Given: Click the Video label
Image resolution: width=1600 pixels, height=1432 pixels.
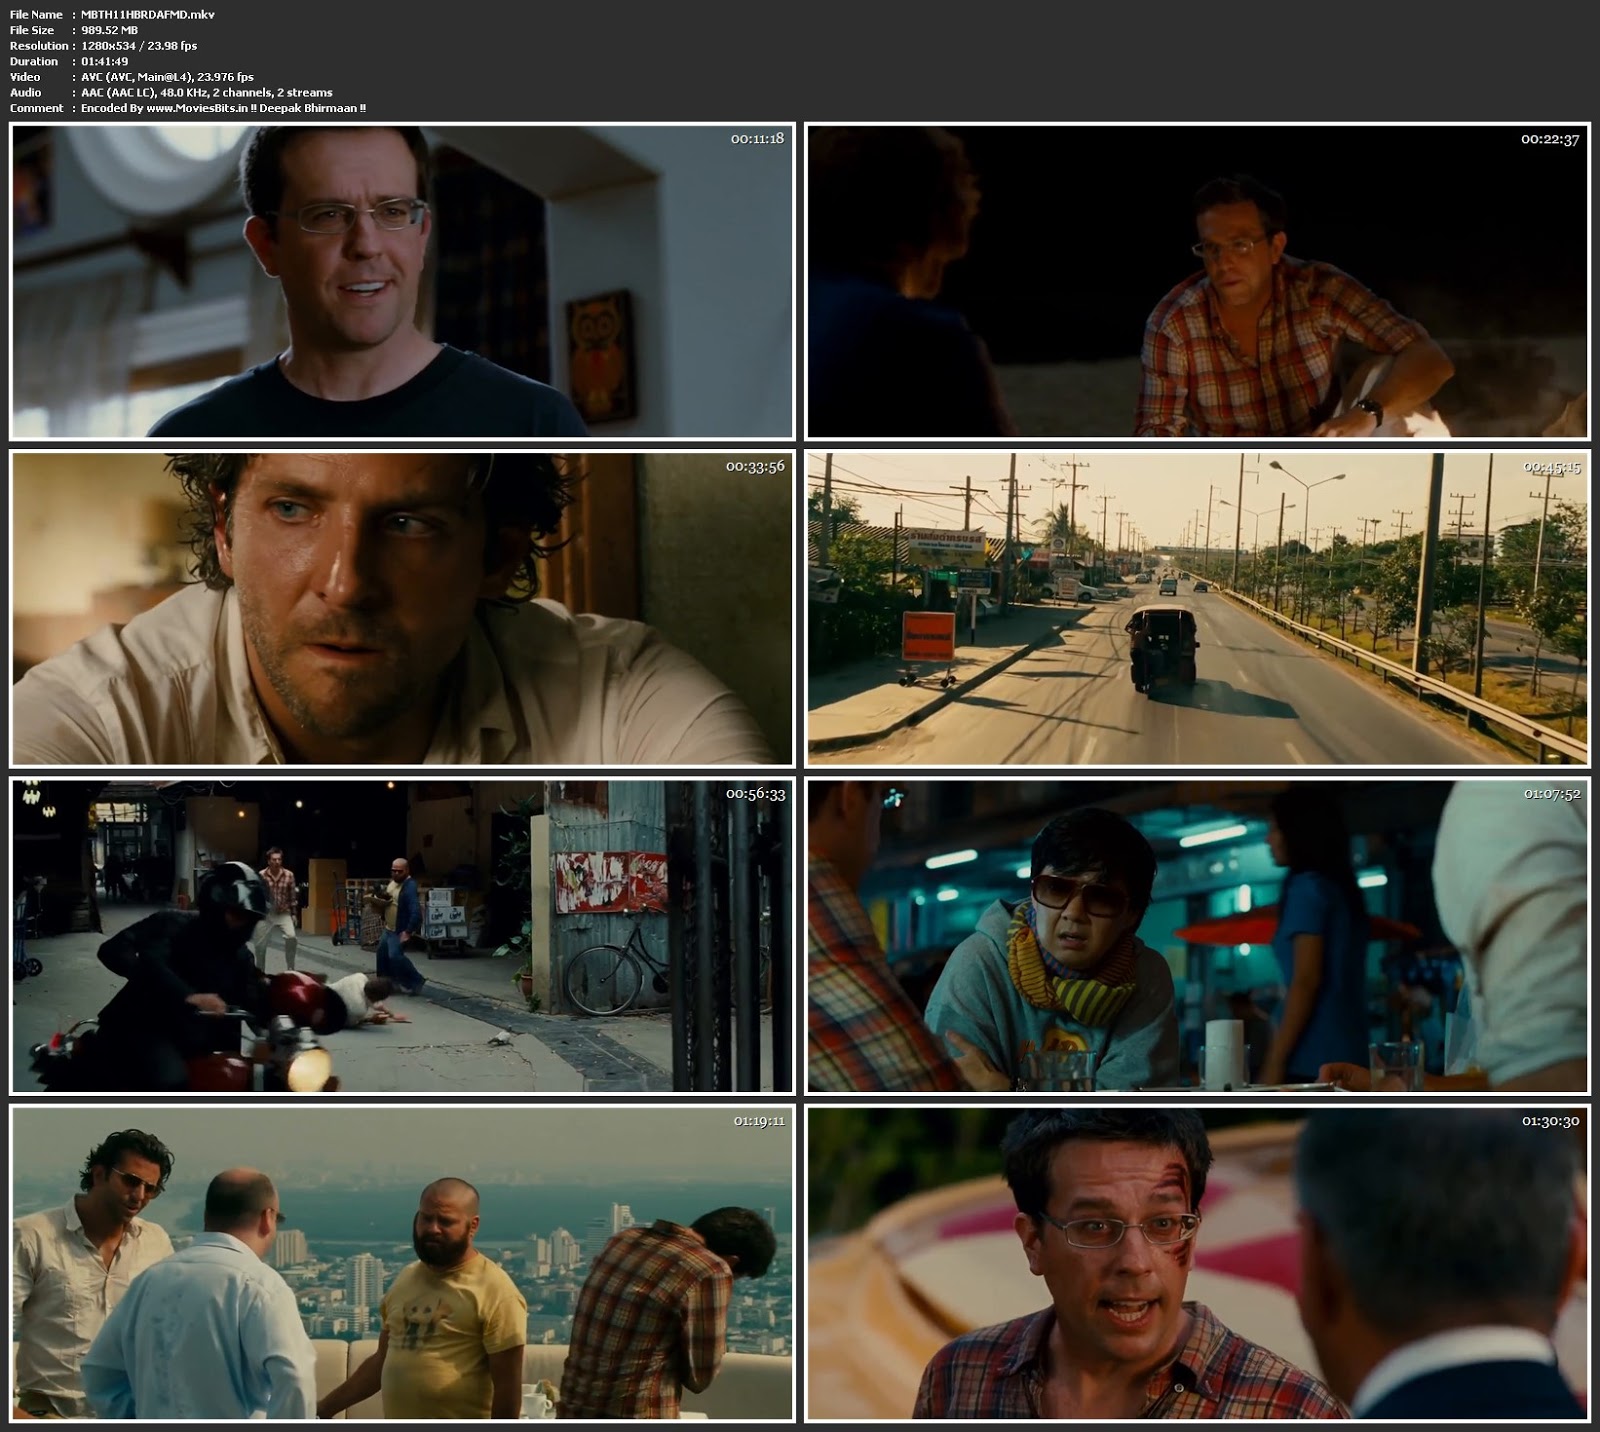Looking at the screenshot, I should [x=25, y=77].
